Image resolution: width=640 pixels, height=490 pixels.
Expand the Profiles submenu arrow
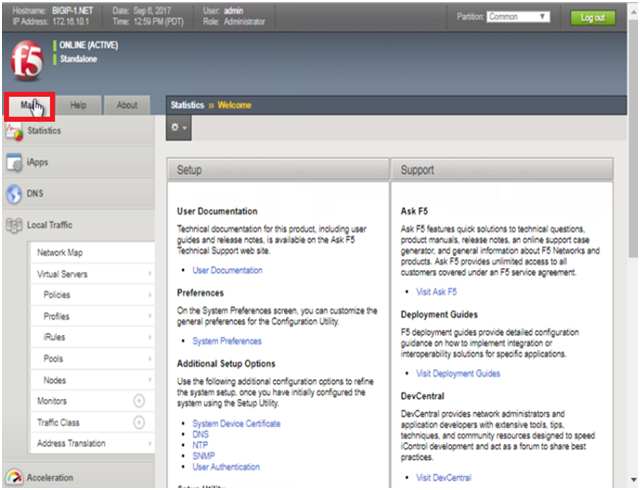pos(149,317)
